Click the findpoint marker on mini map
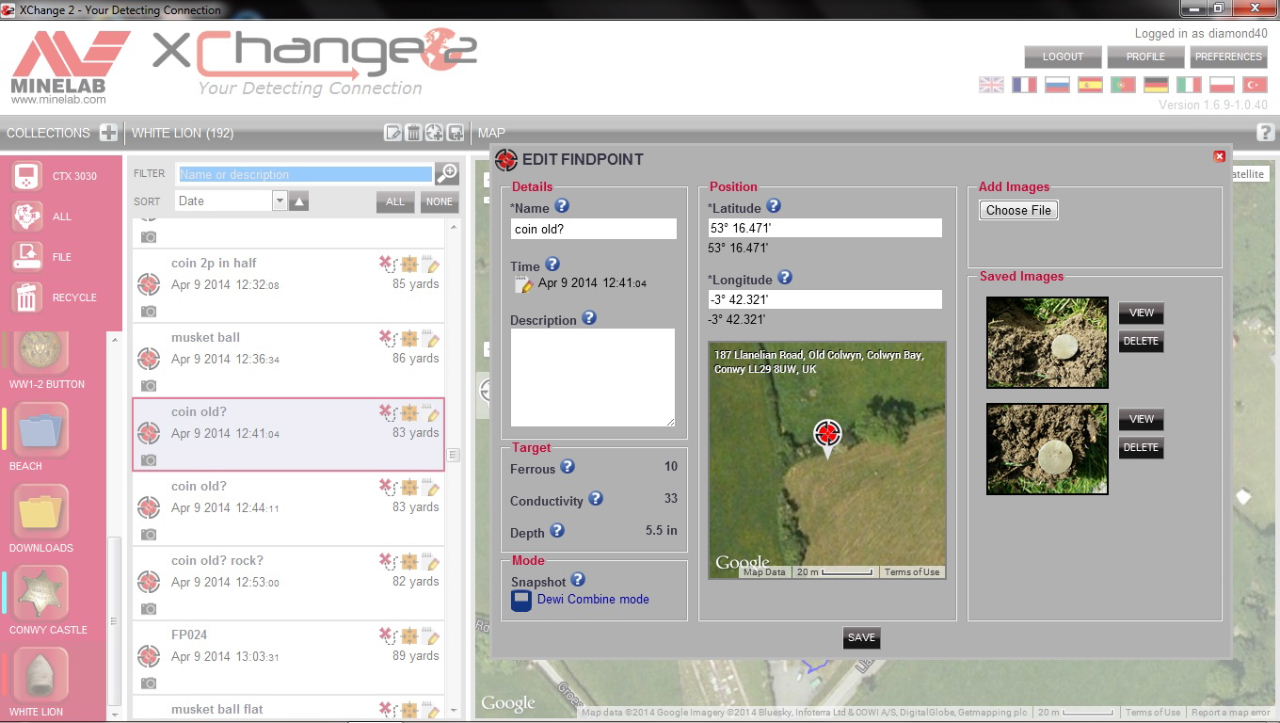The width and height of the screenshot is (1280, 723). (827, 435)
